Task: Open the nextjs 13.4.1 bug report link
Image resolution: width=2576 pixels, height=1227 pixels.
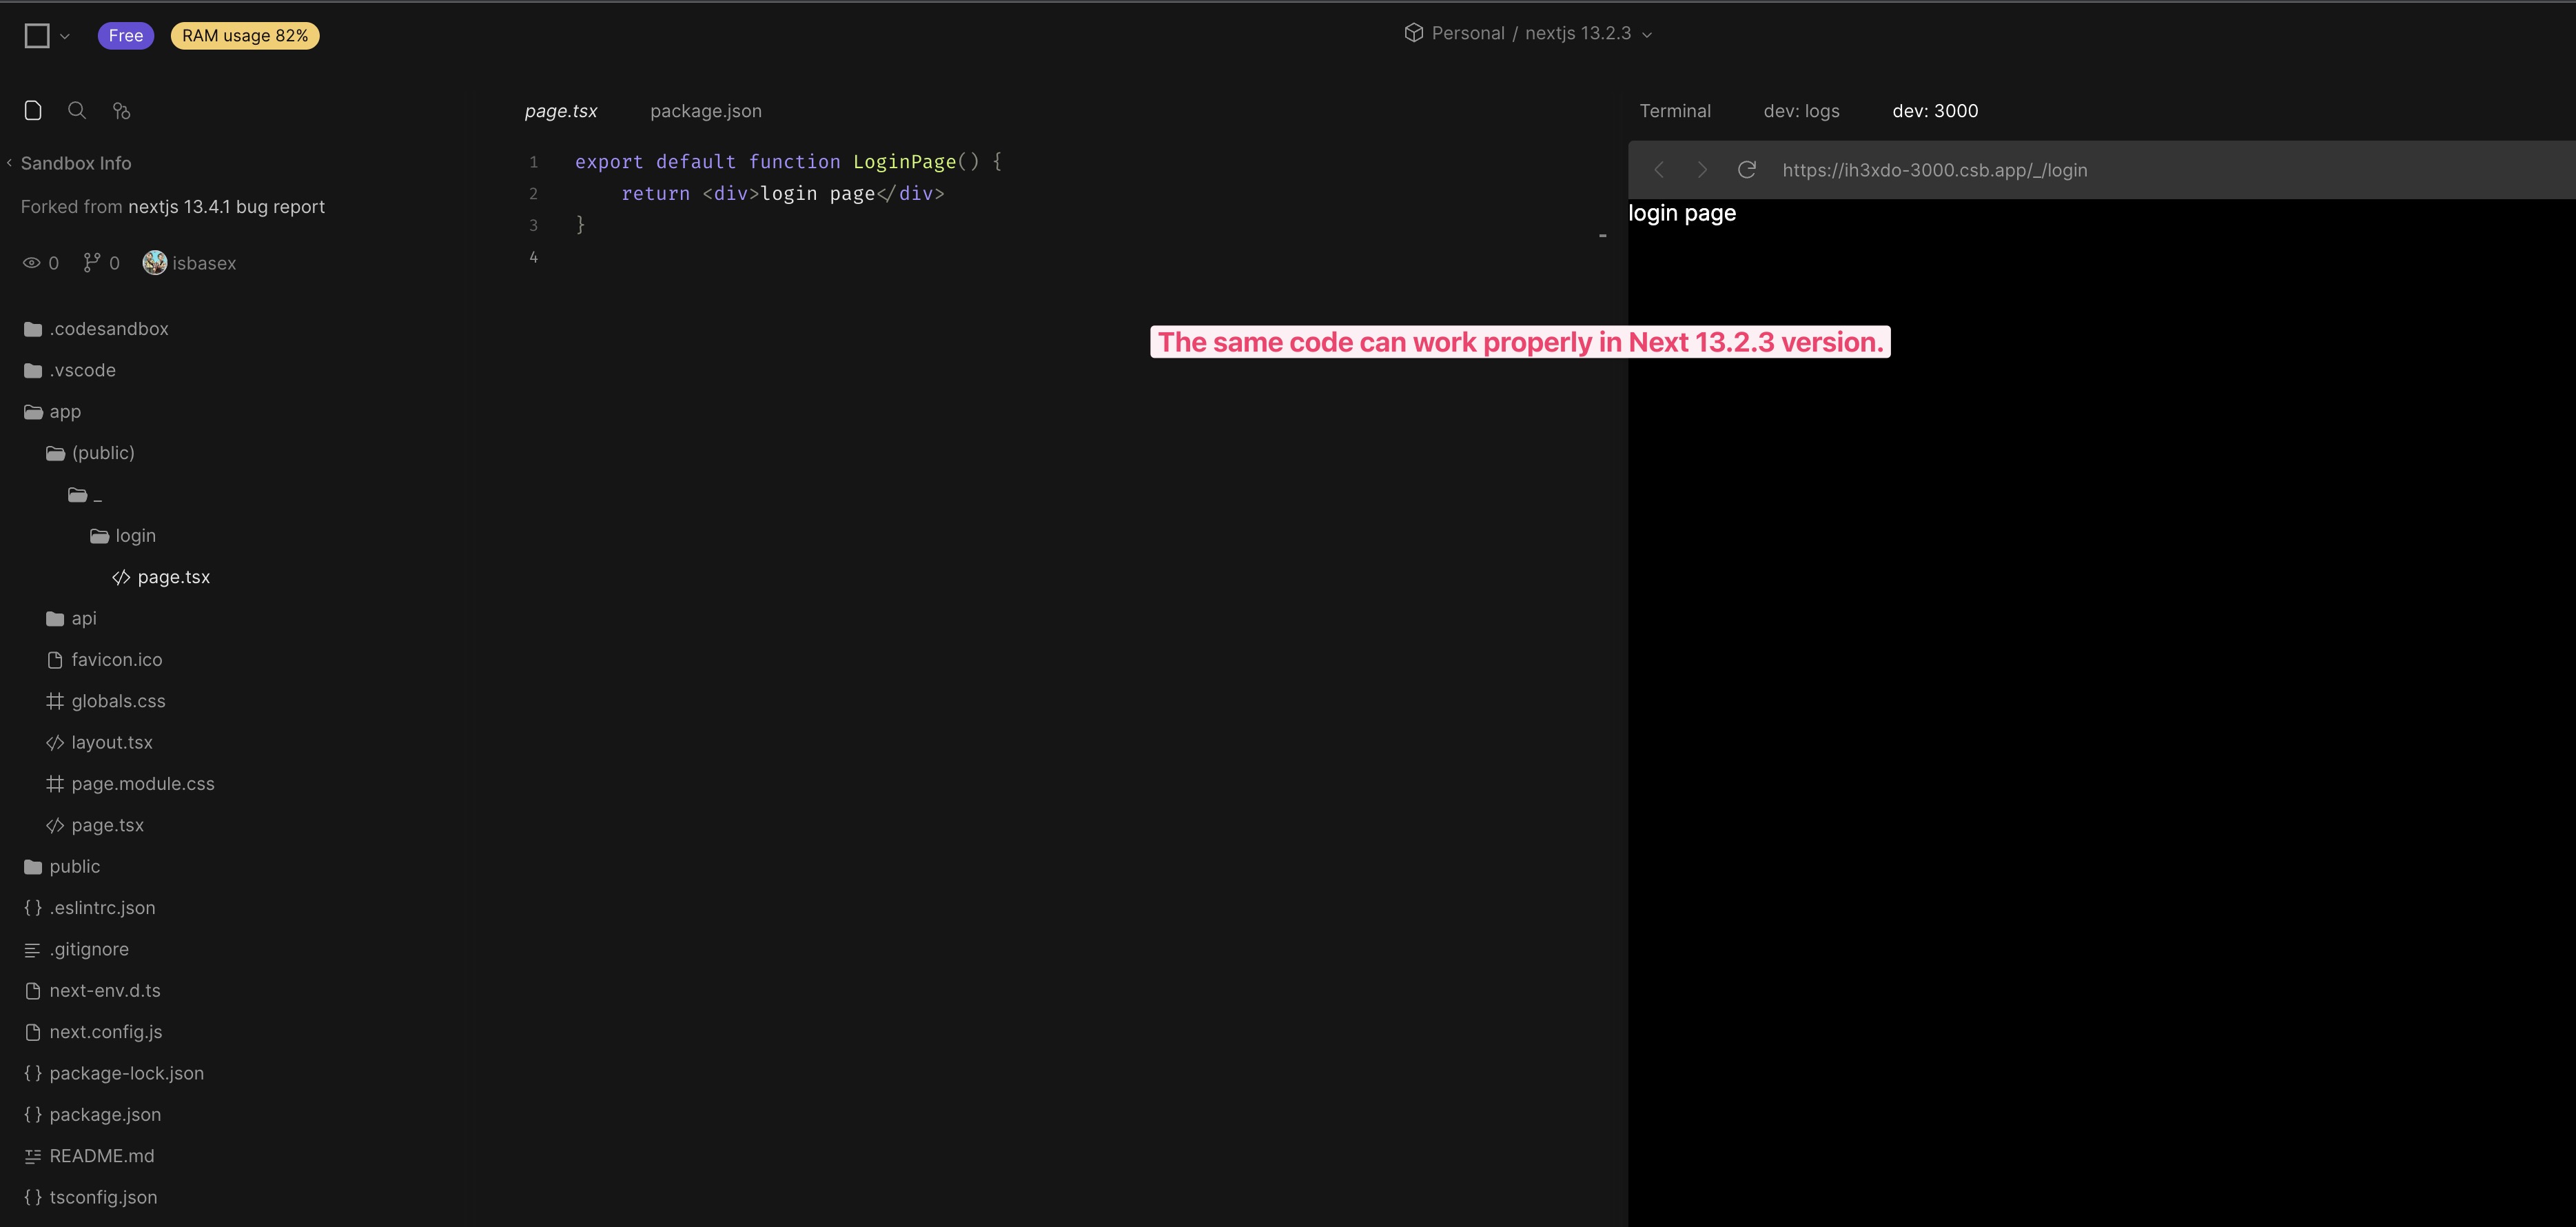Action: [x=227, y=206]
